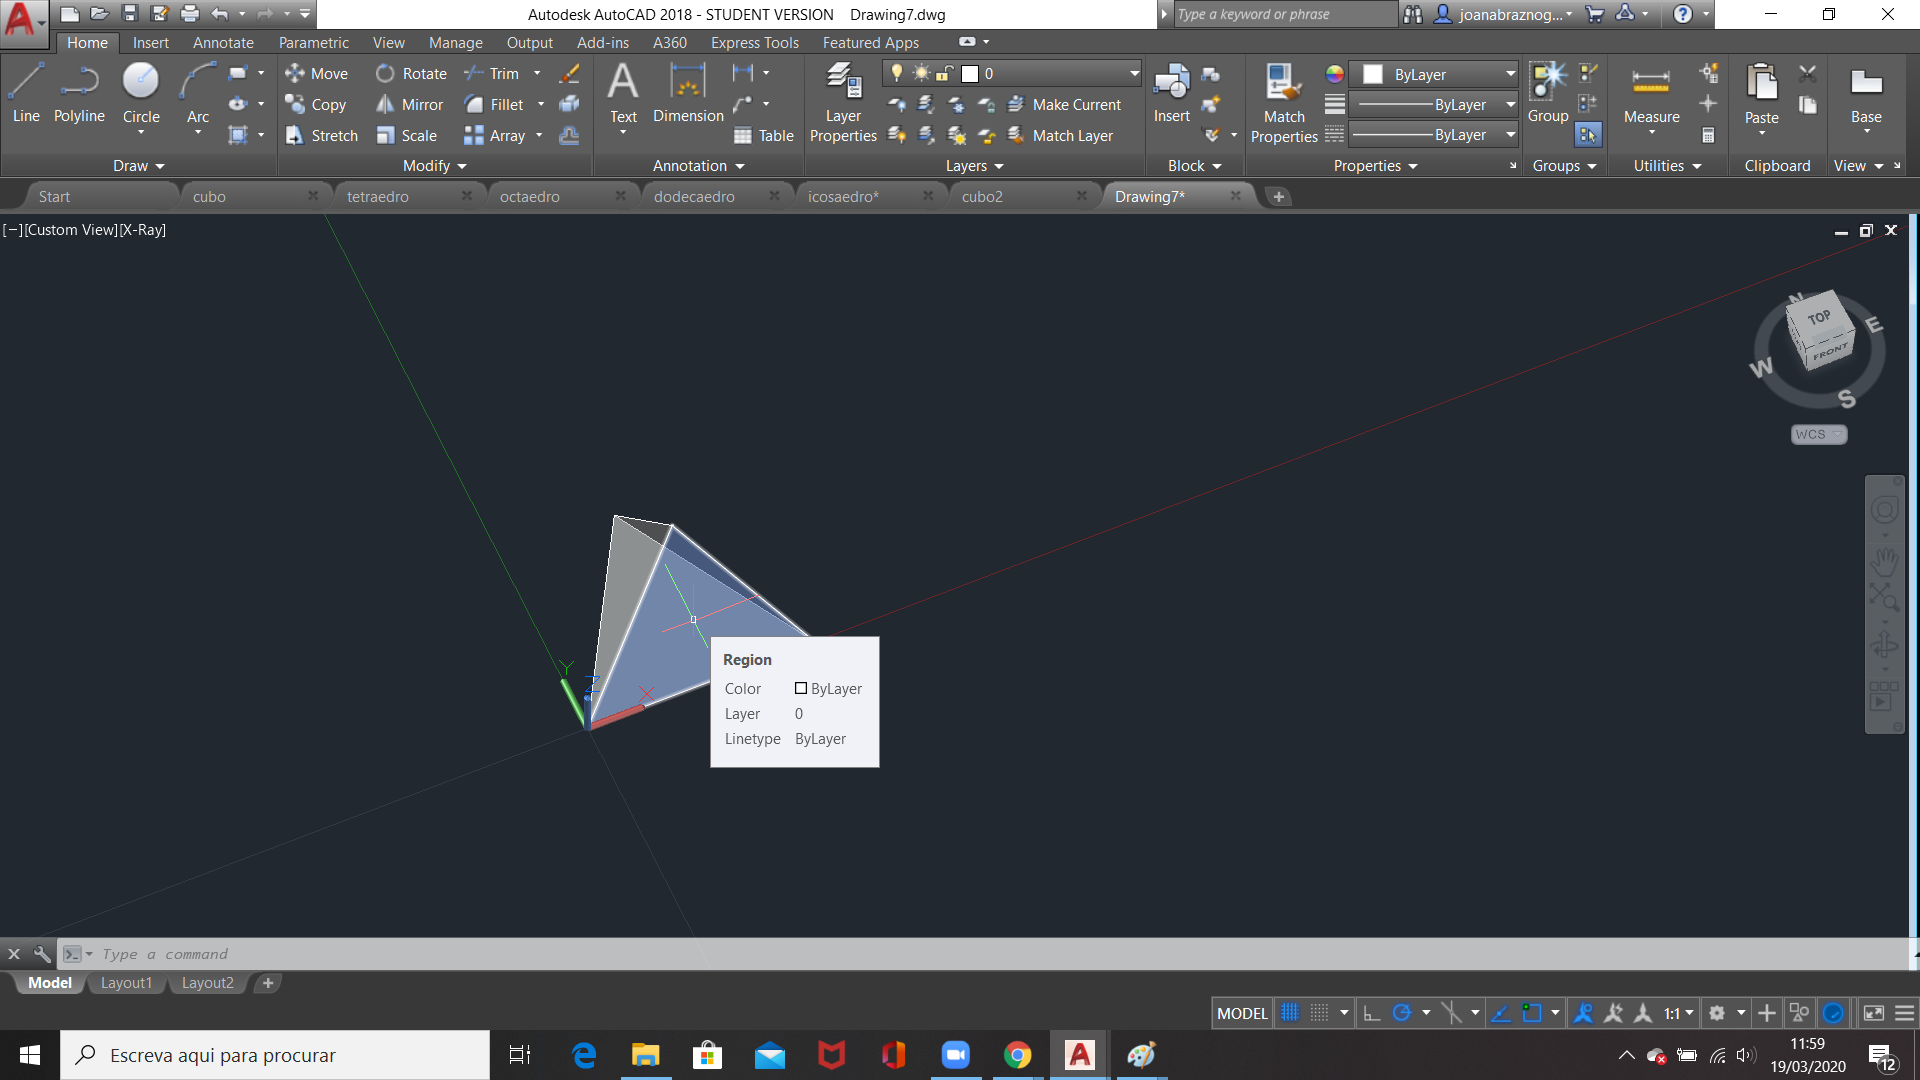Screen dimensions: 1920x1080
Task: Activate the Move tool
Action: 316,73
